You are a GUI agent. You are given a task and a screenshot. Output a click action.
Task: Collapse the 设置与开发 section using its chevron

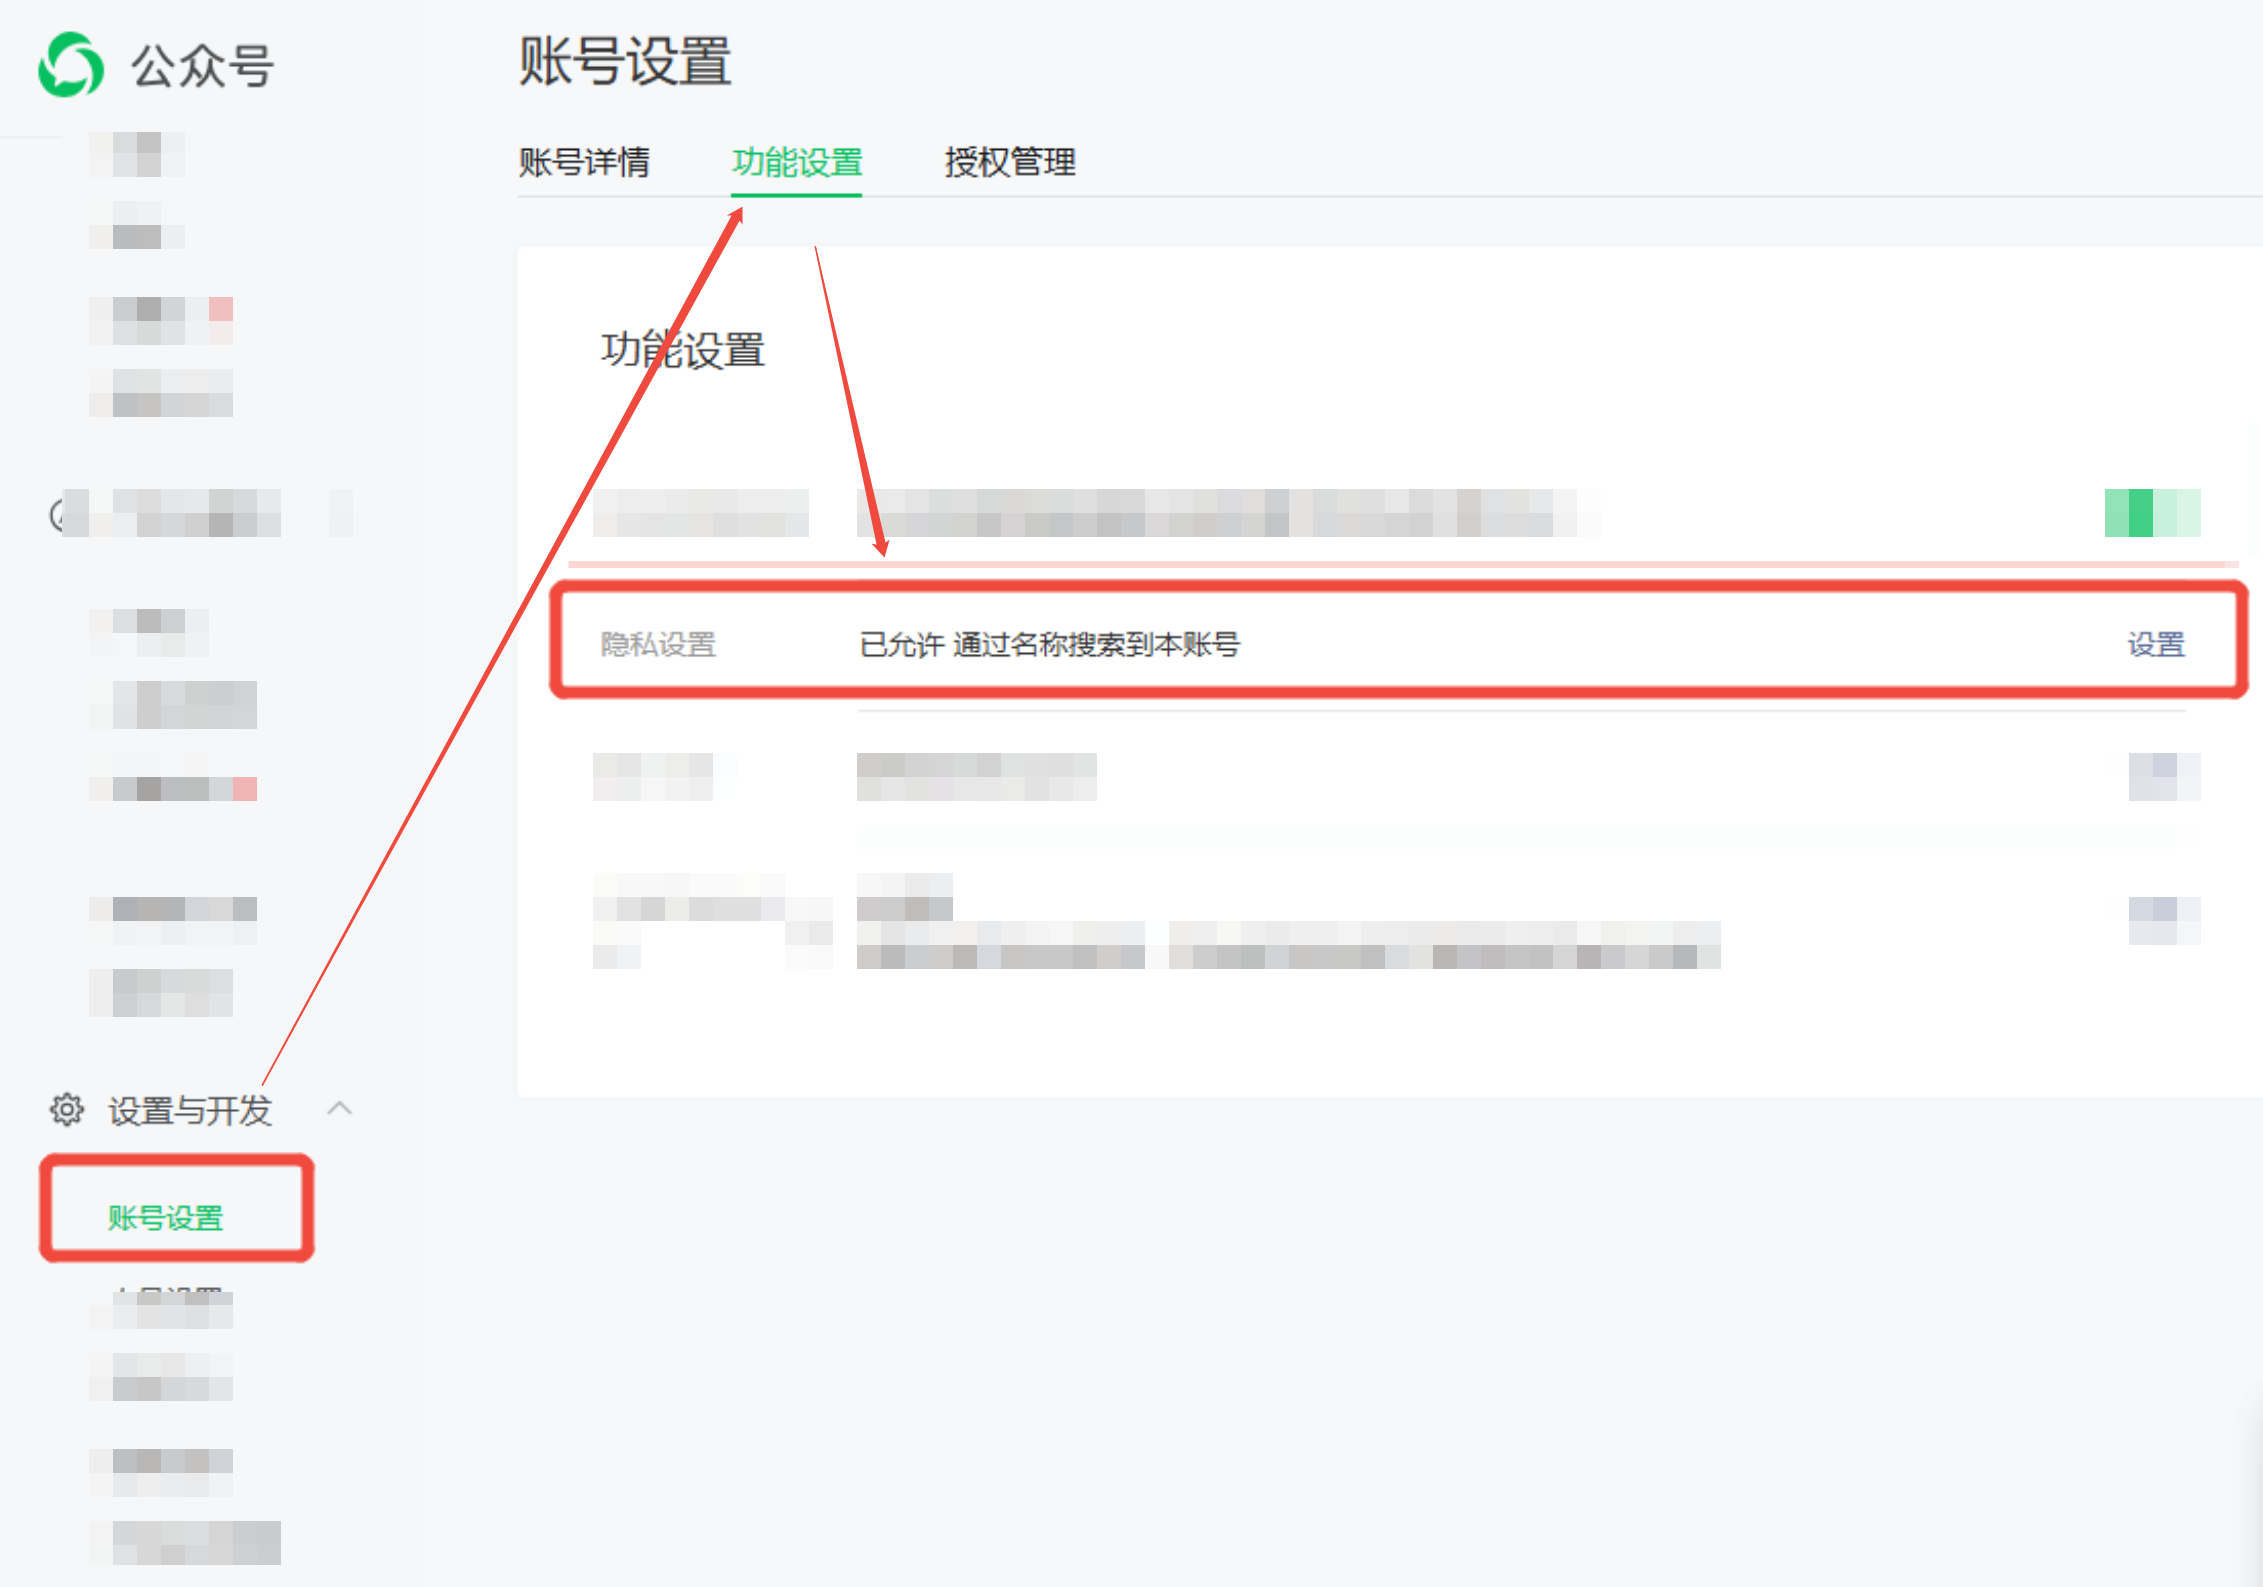(340, 1108)
